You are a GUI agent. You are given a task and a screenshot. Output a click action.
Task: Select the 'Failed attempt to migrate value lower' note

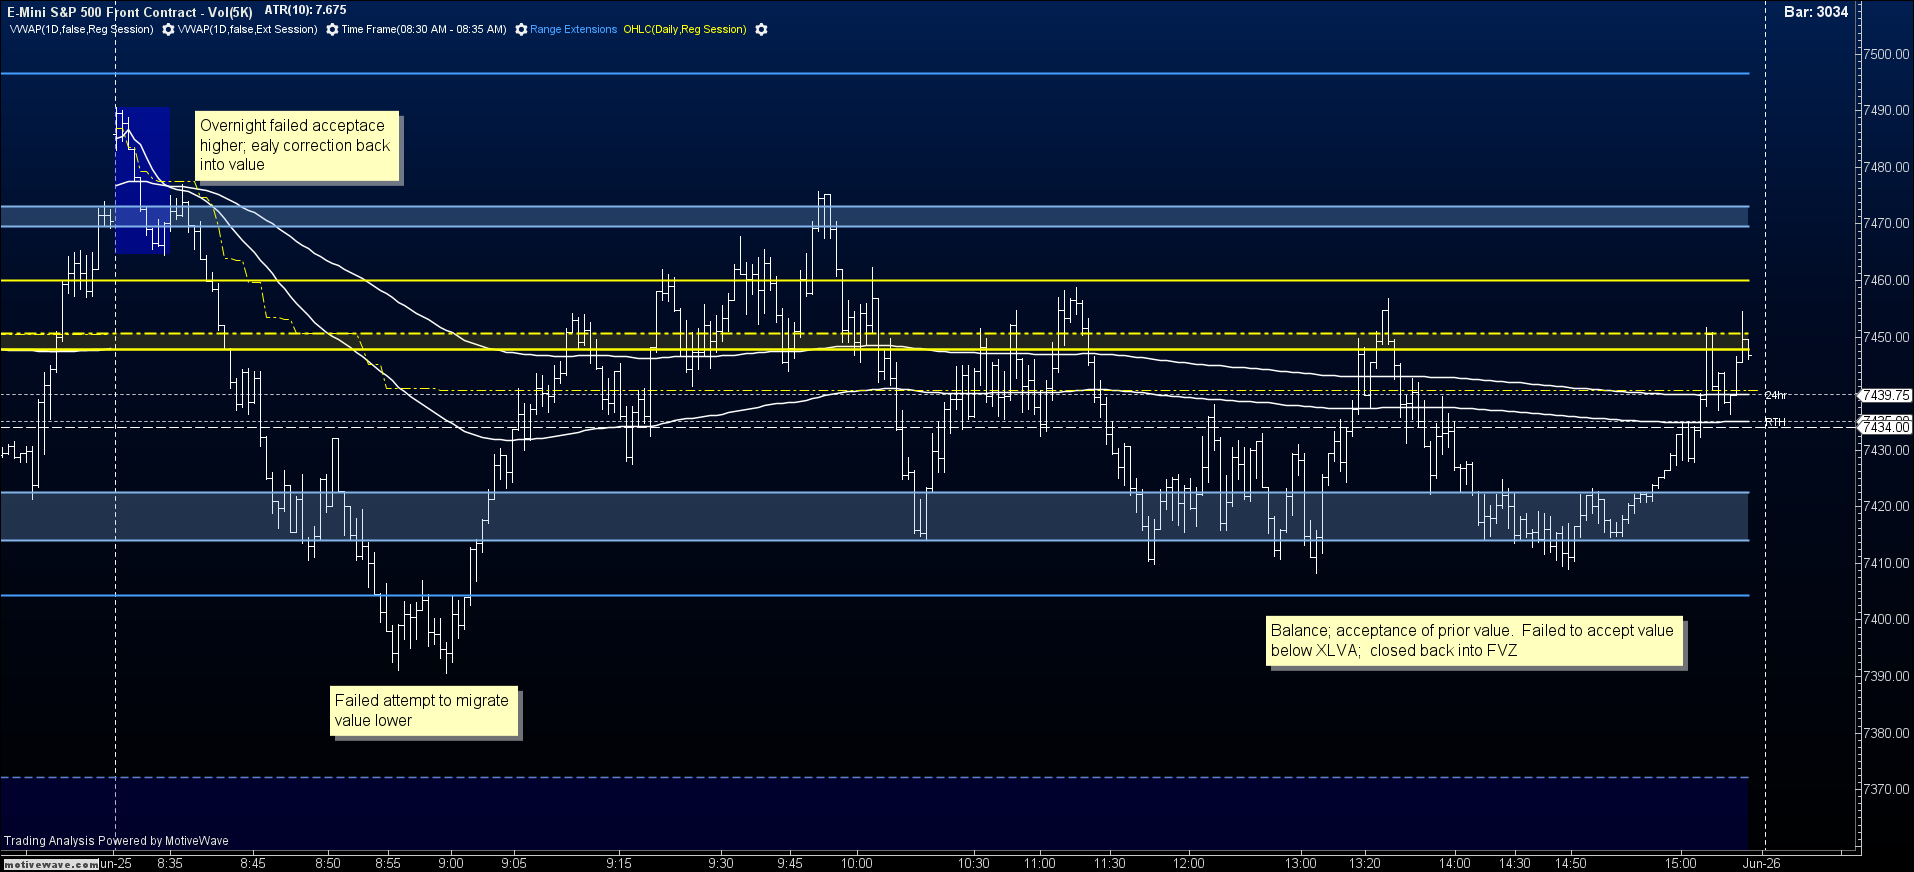pos(424,711)
